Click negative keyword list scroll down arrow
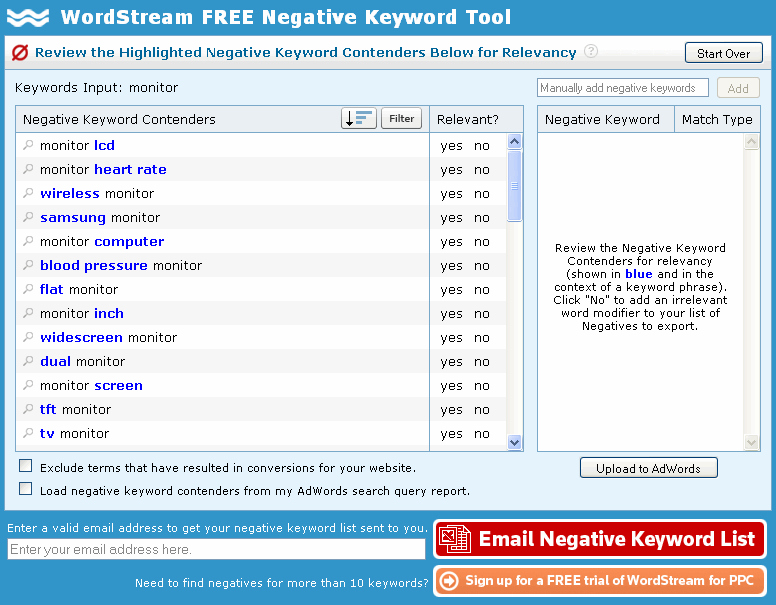 coord(751,442)
